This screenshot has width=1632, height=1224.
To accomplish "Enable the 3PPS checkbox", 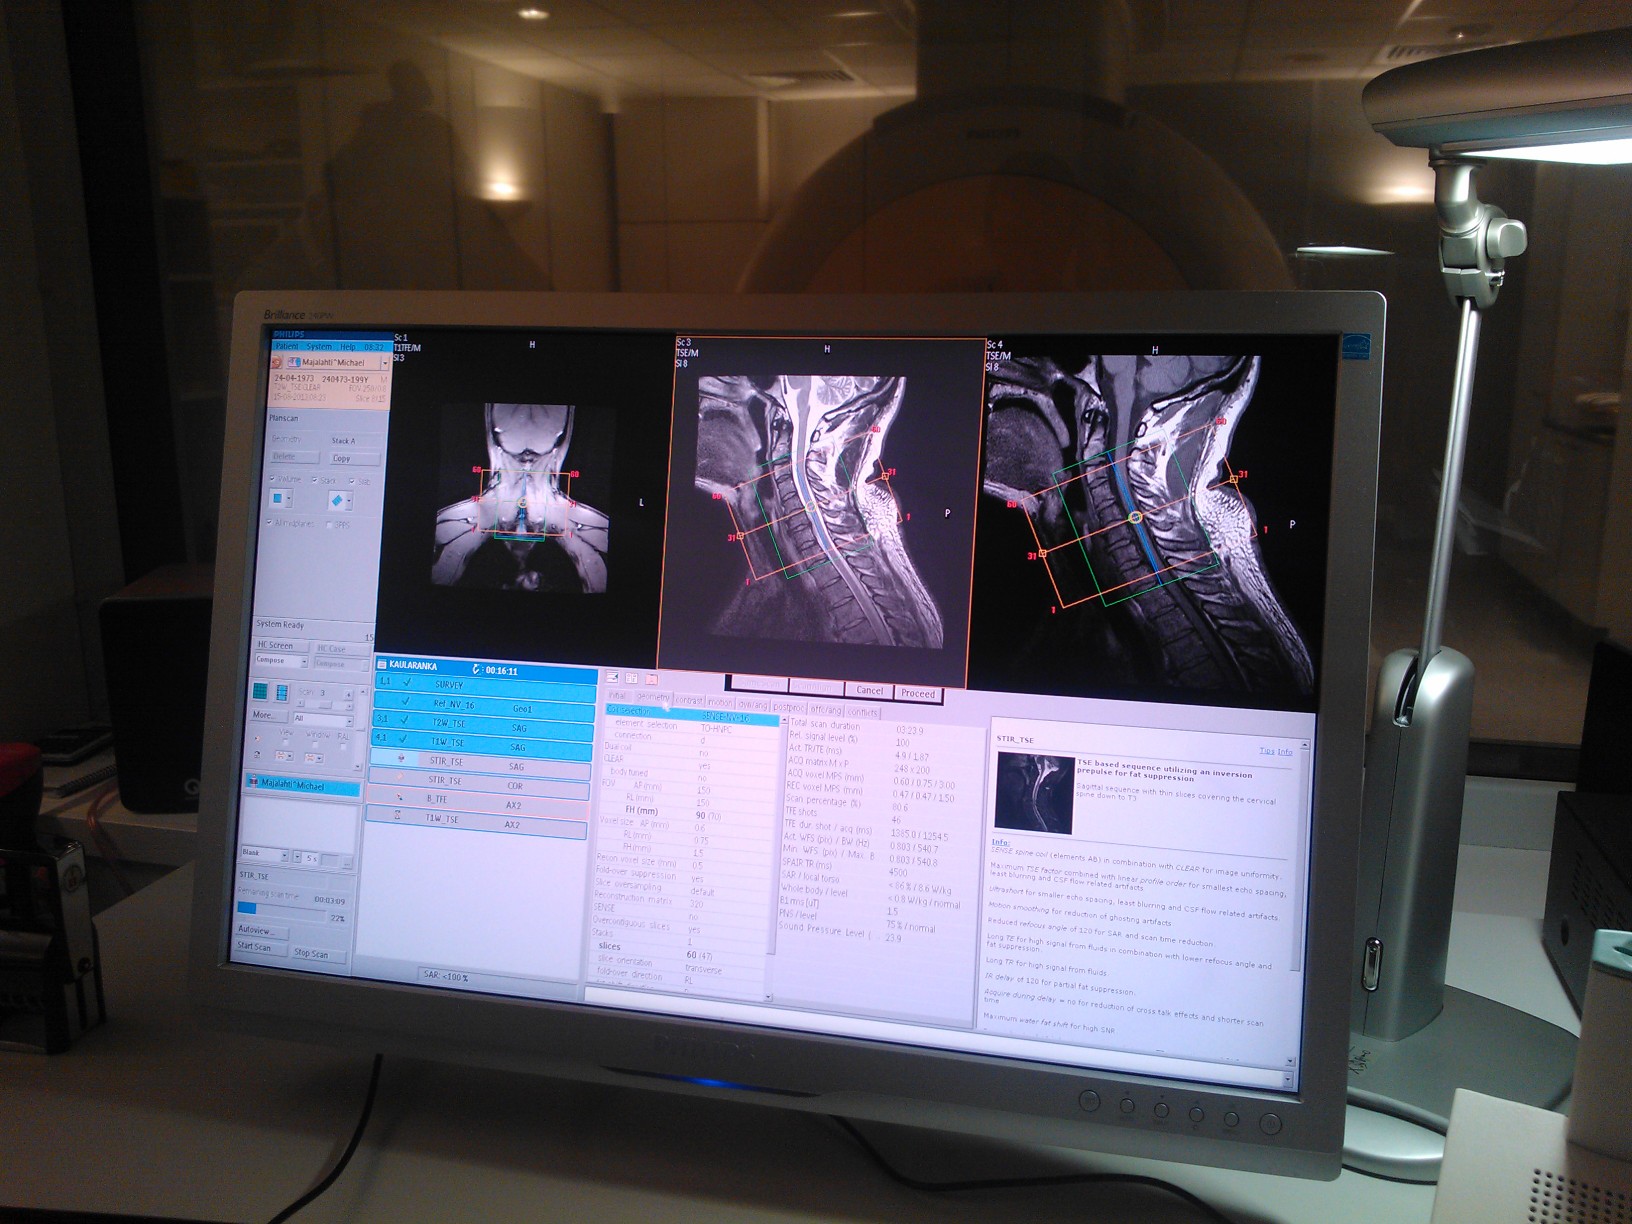I will pyautogui.click(x=330, y=524).
